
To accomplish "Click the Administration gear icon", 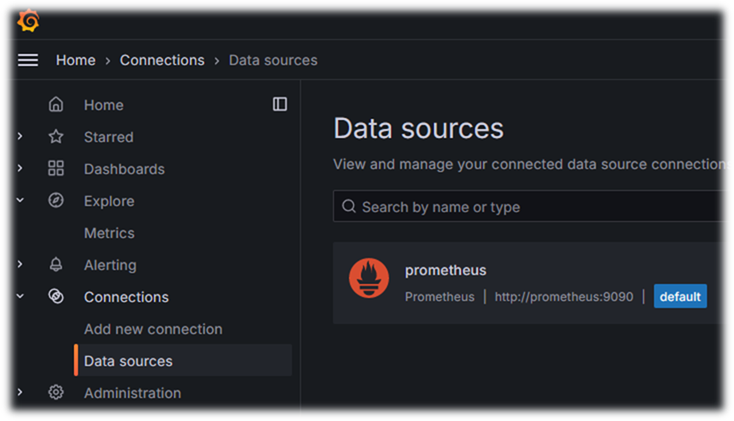I will click(56, 392).
